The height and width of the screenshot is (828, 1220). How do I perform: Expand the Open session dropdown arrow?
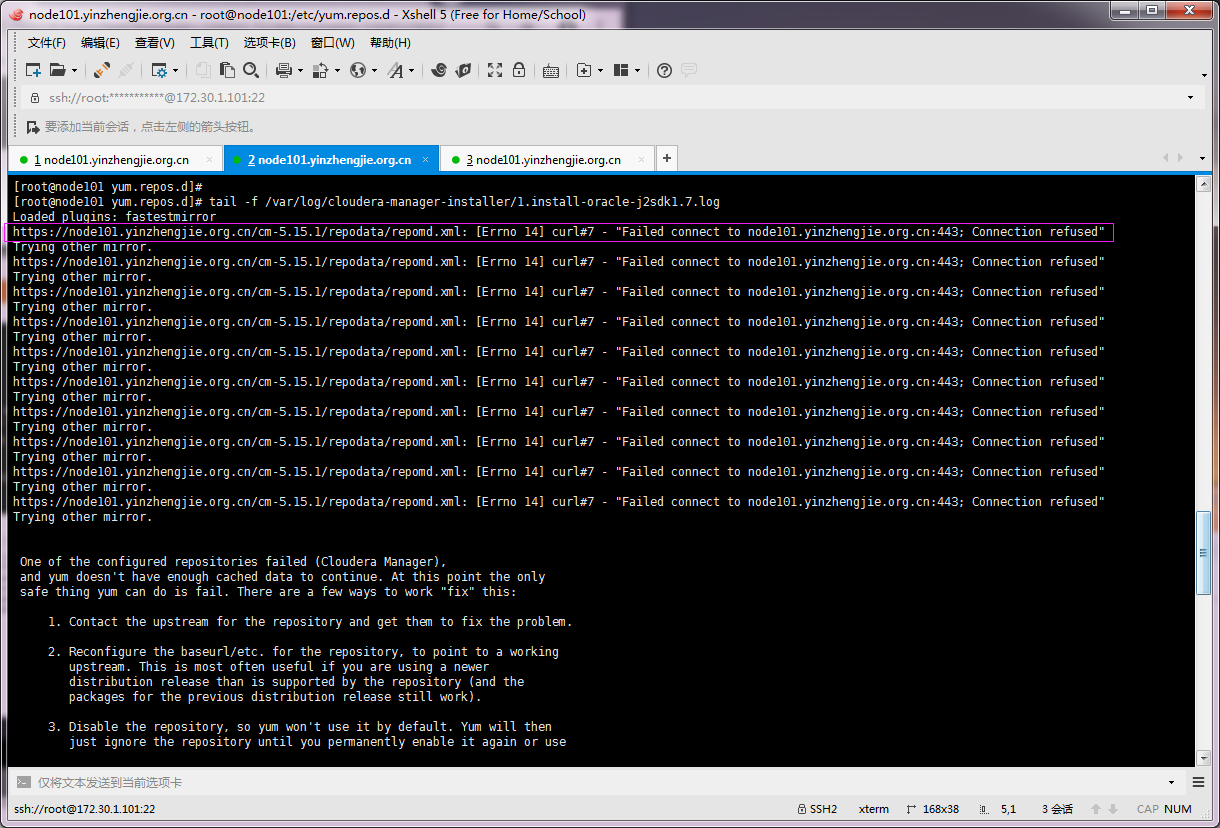click(x=74, y=71)
